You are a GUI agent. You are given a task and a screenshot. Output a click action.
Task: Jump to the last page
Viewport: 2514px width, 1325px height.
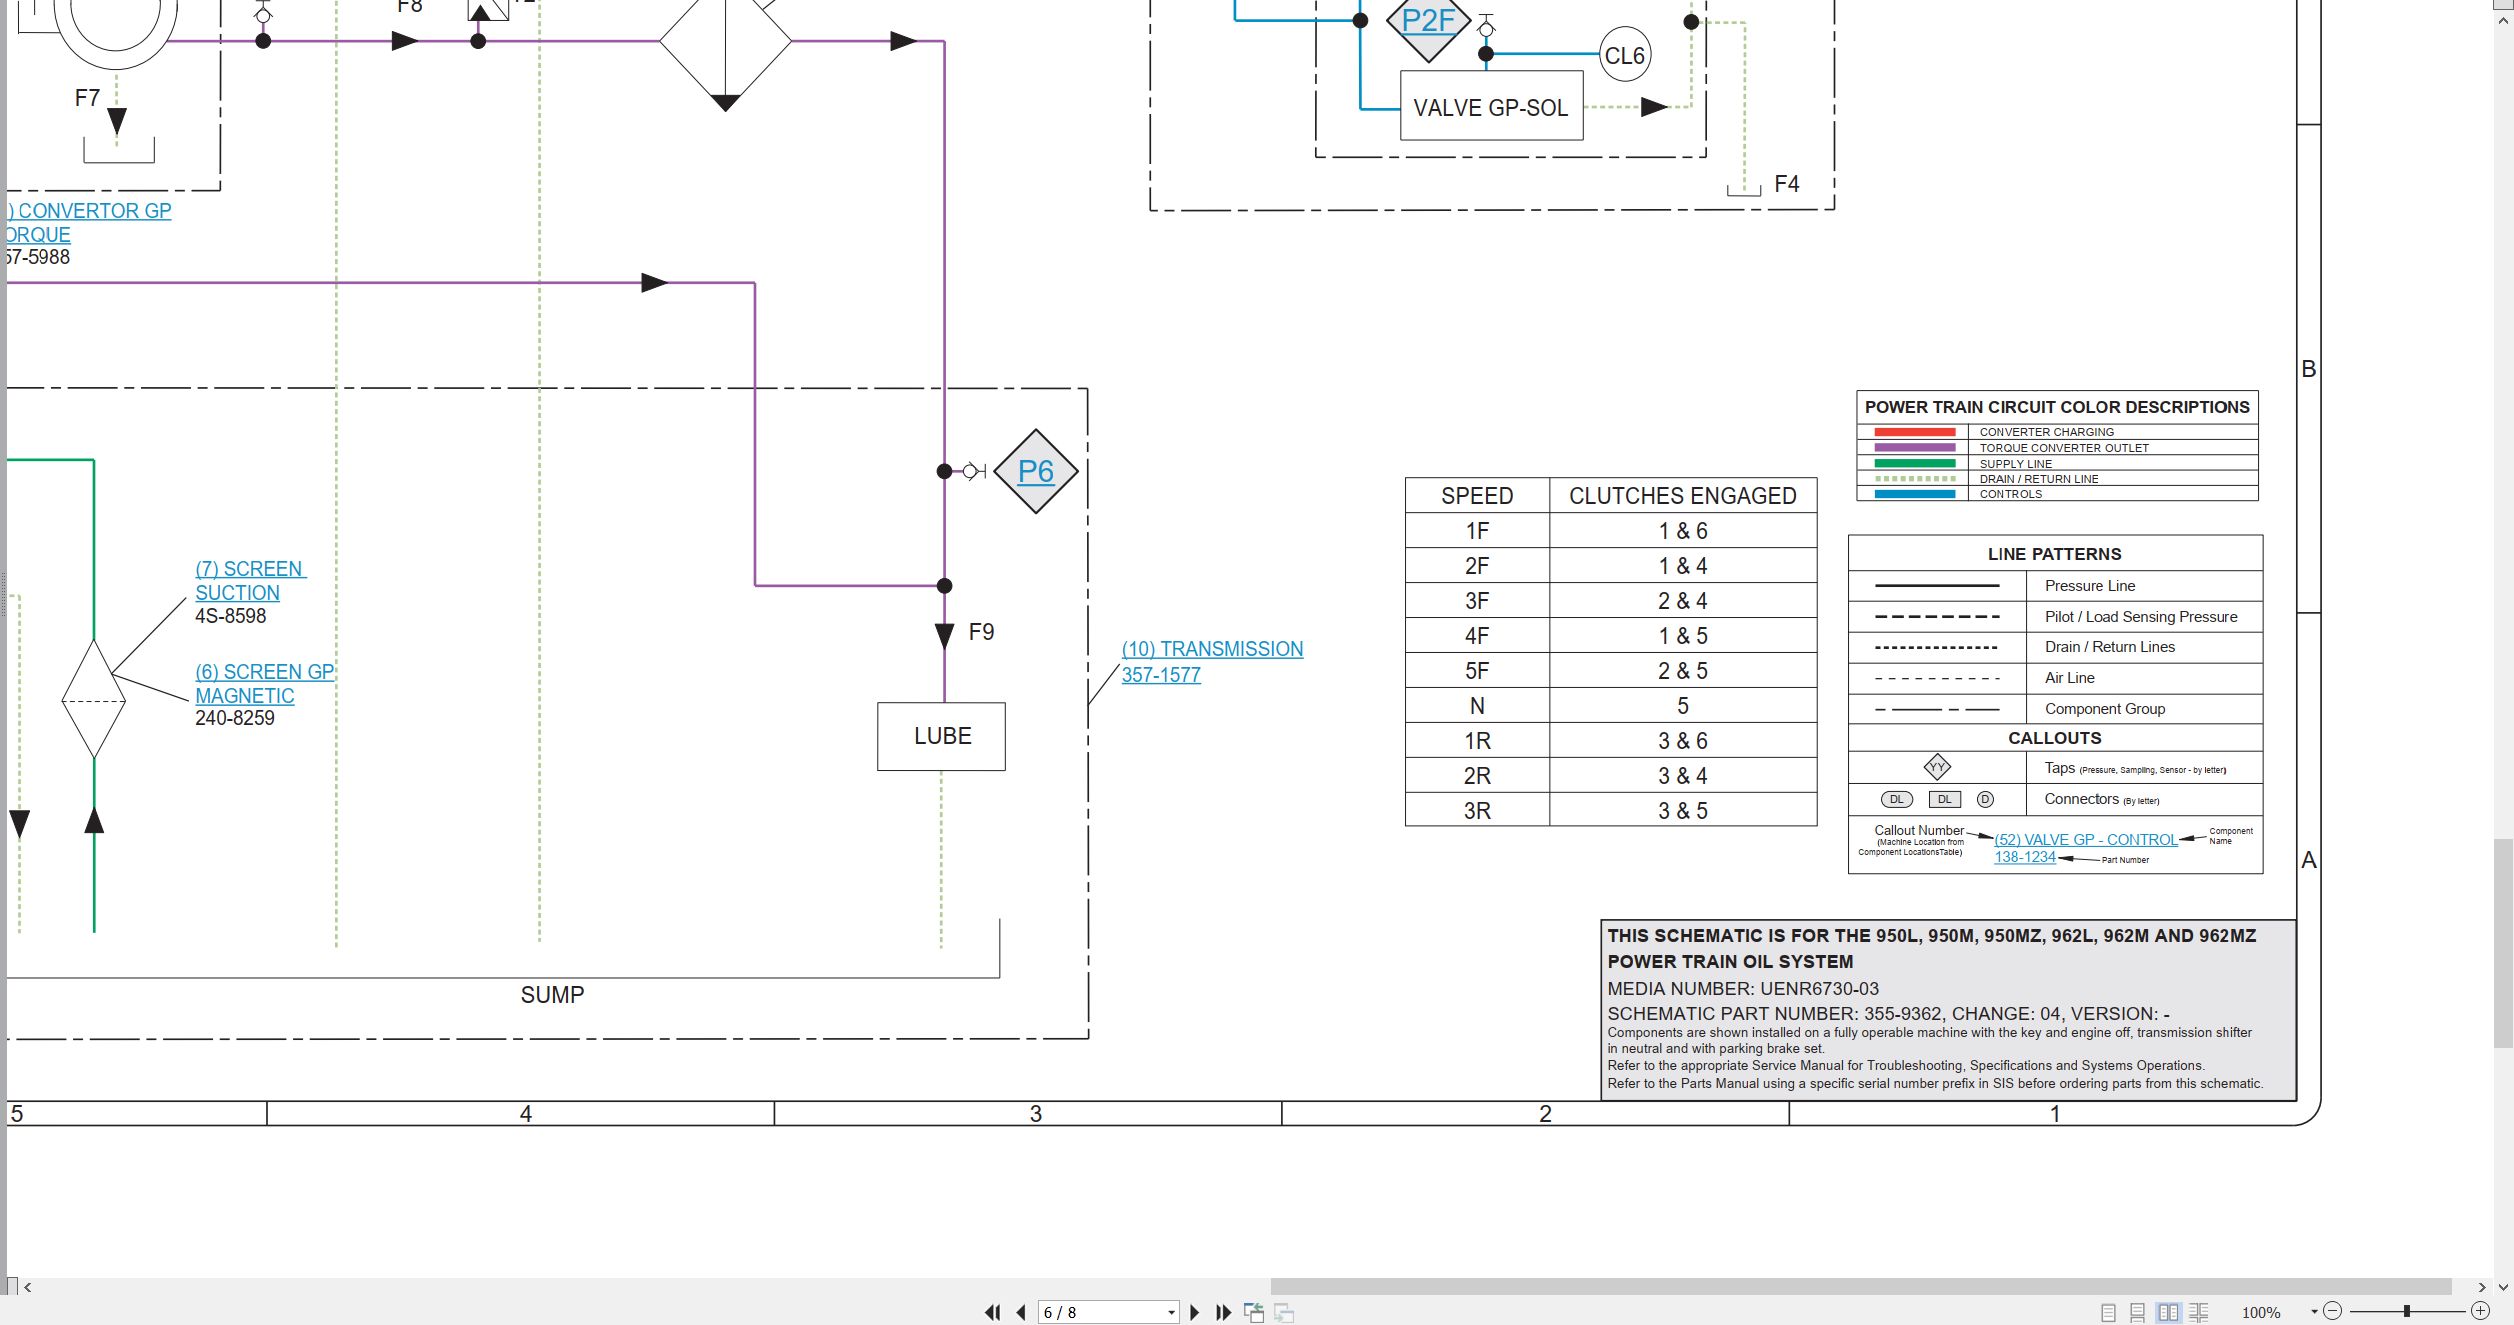pyautogui.click(x=1223, y=1312)
